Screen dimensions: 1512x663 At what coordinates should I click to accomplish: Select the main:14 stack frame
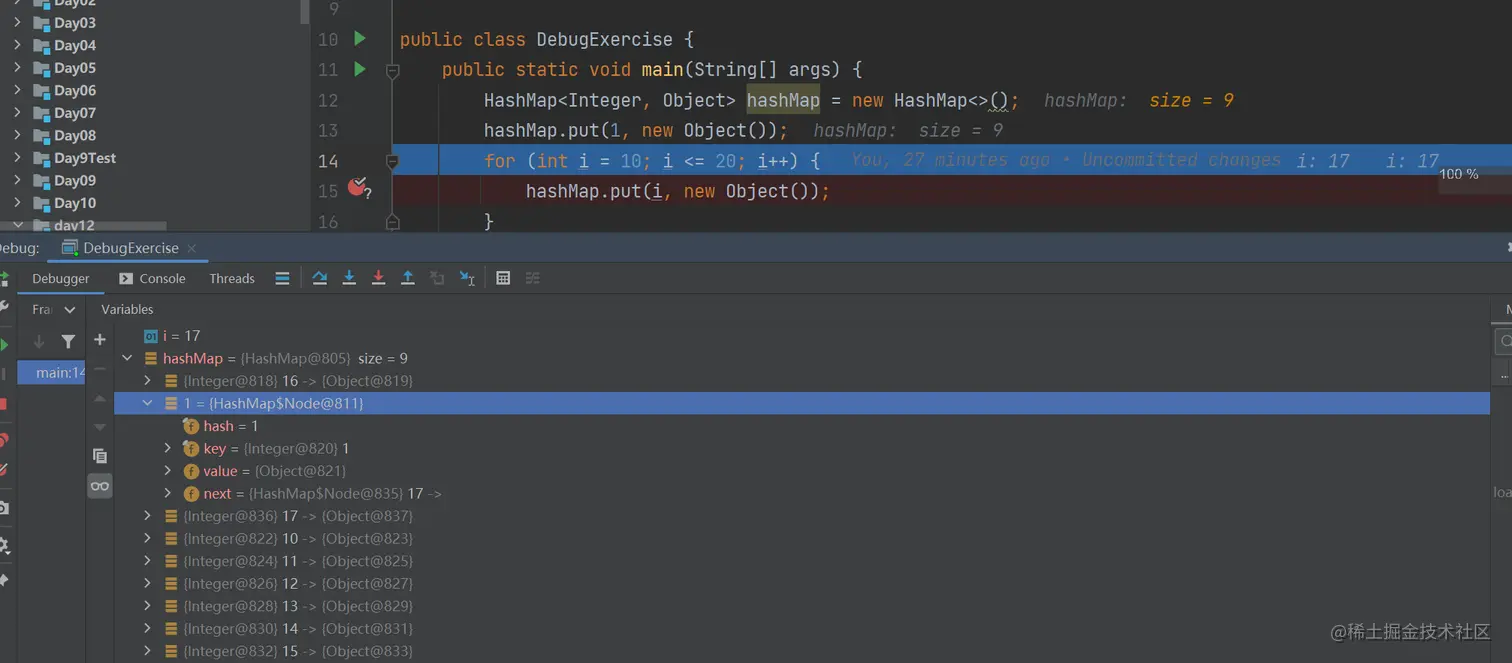(52, 373)
